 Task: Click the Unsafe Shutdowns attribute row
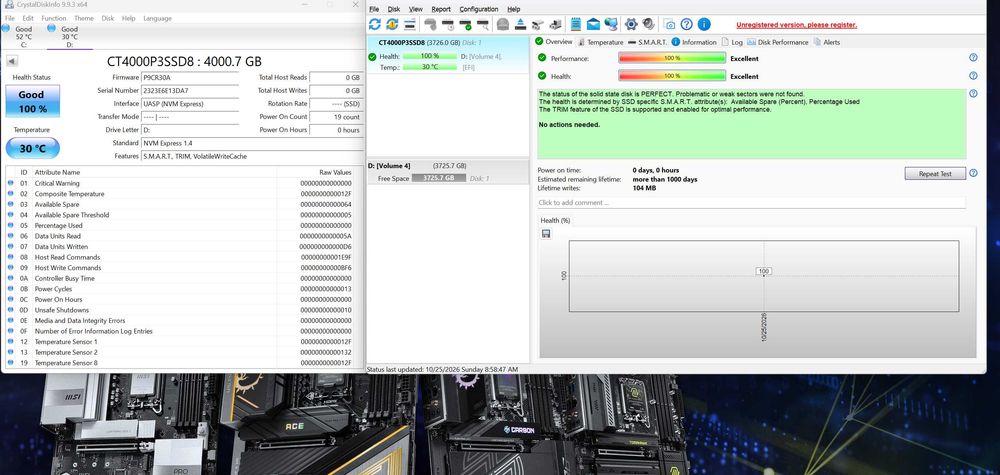(183, 310)
